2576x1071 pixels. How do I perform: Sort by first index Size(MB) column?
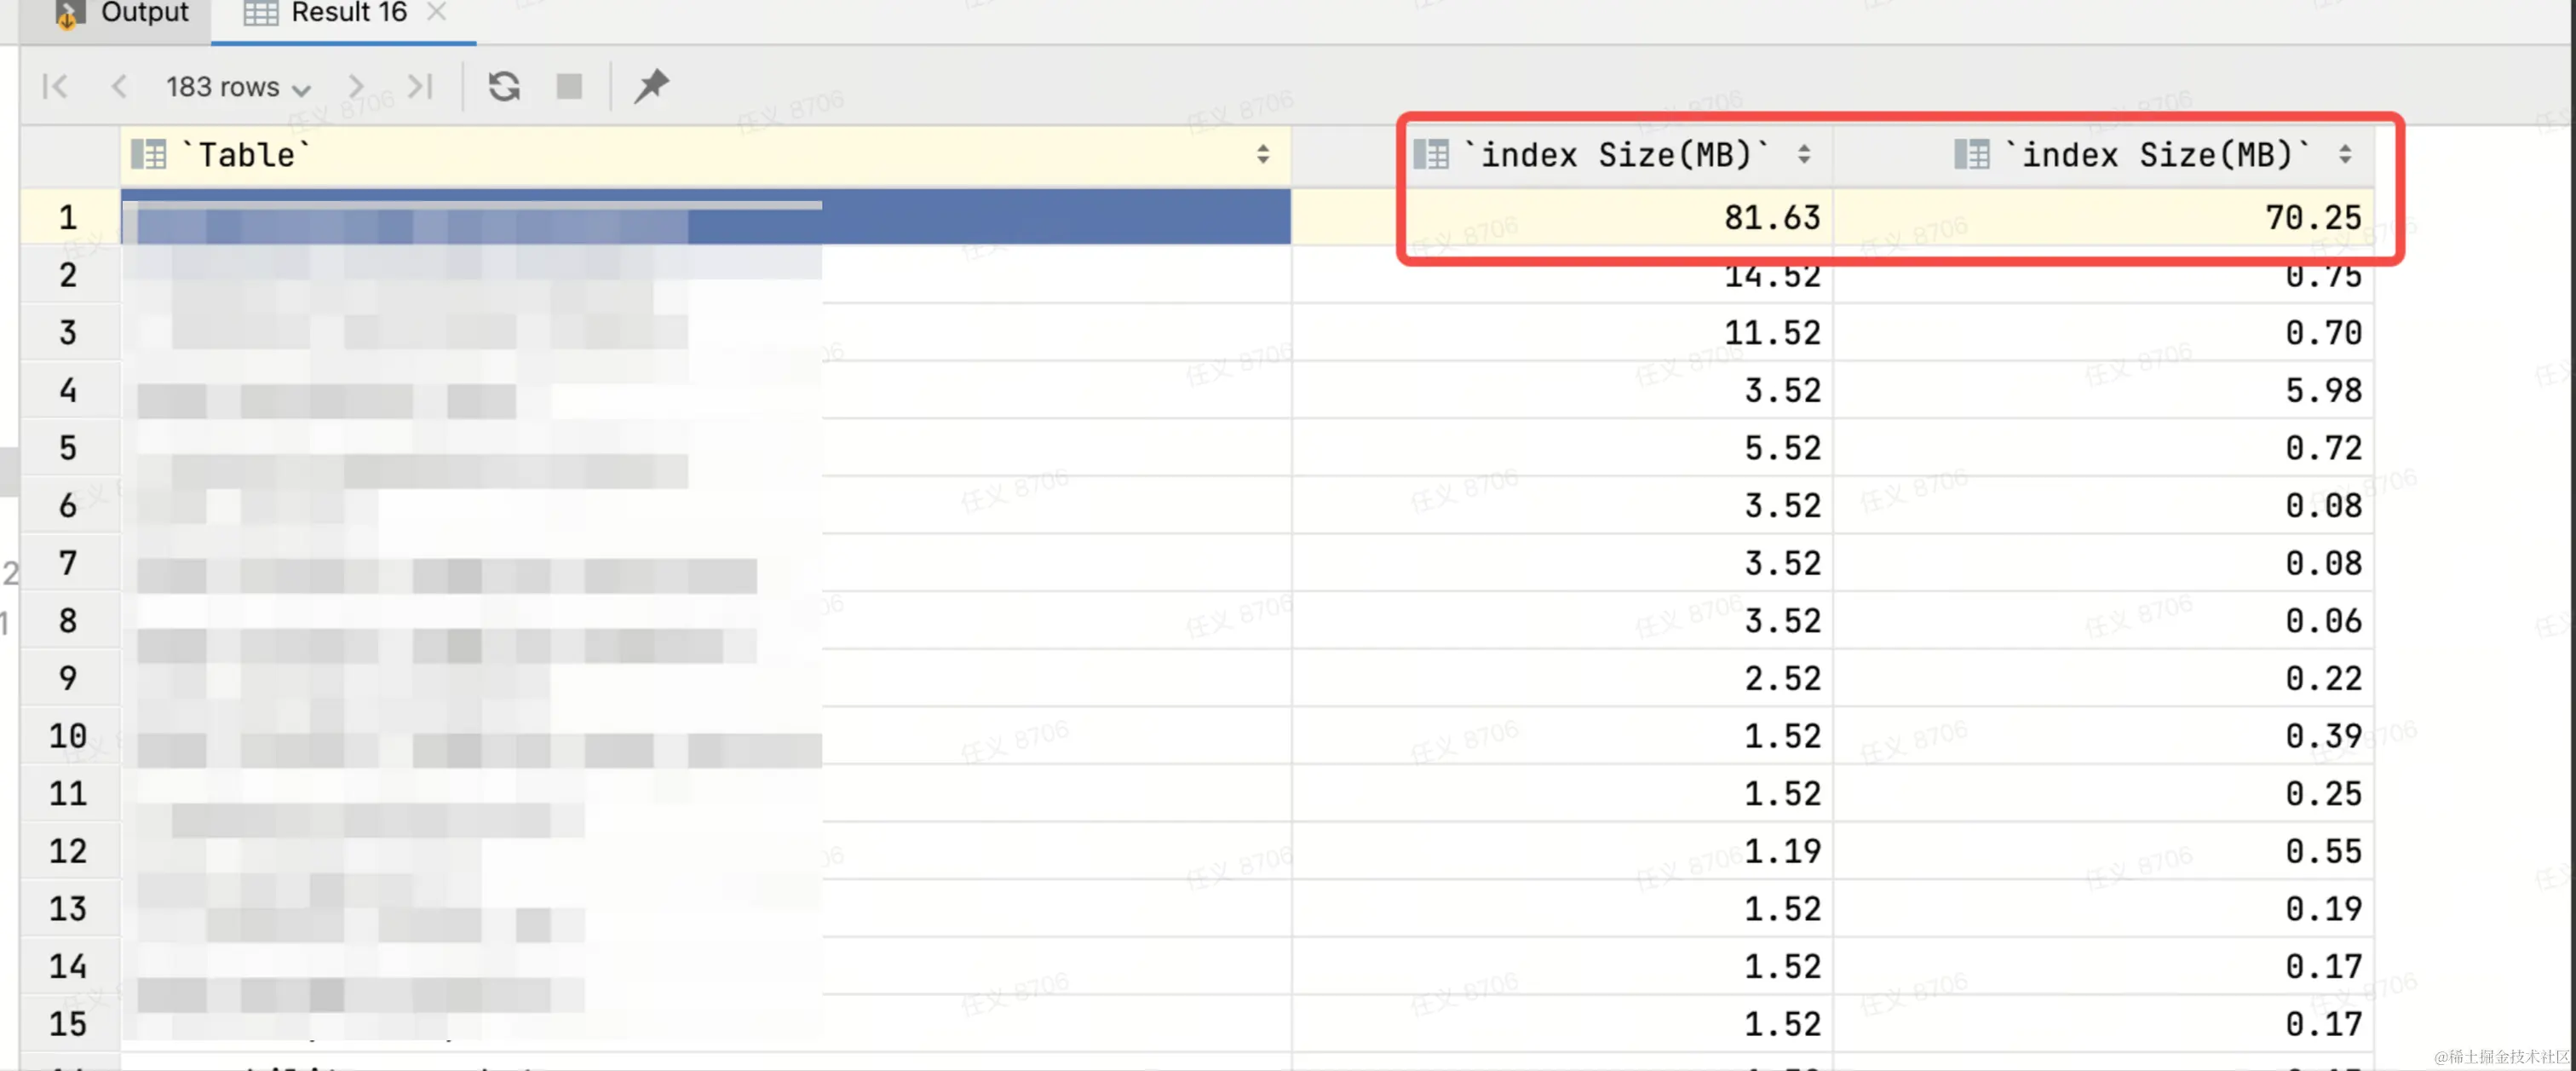coord(1803,155)
